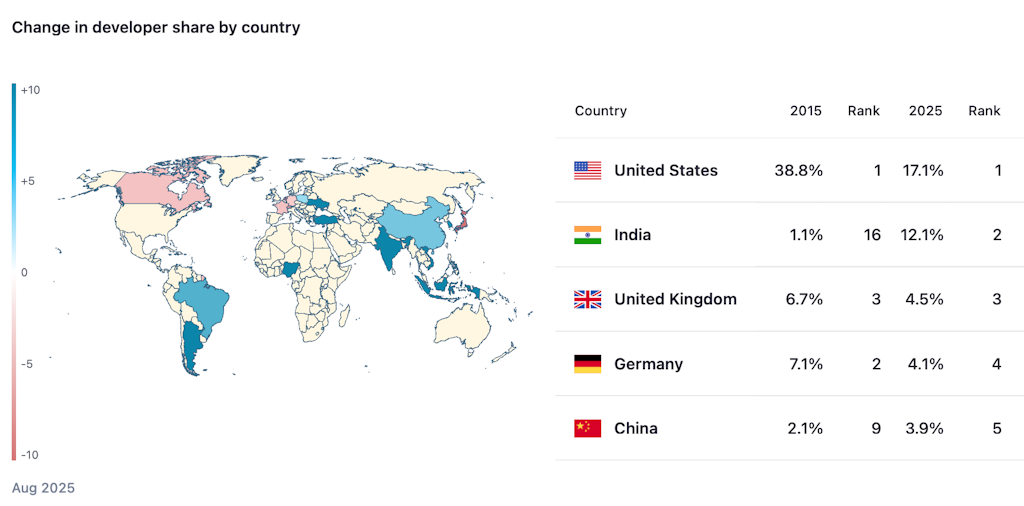The width and height of the screenshot is (1024, 506).
Task: Click the Germany flag icon
Action: tap(587, 364)
